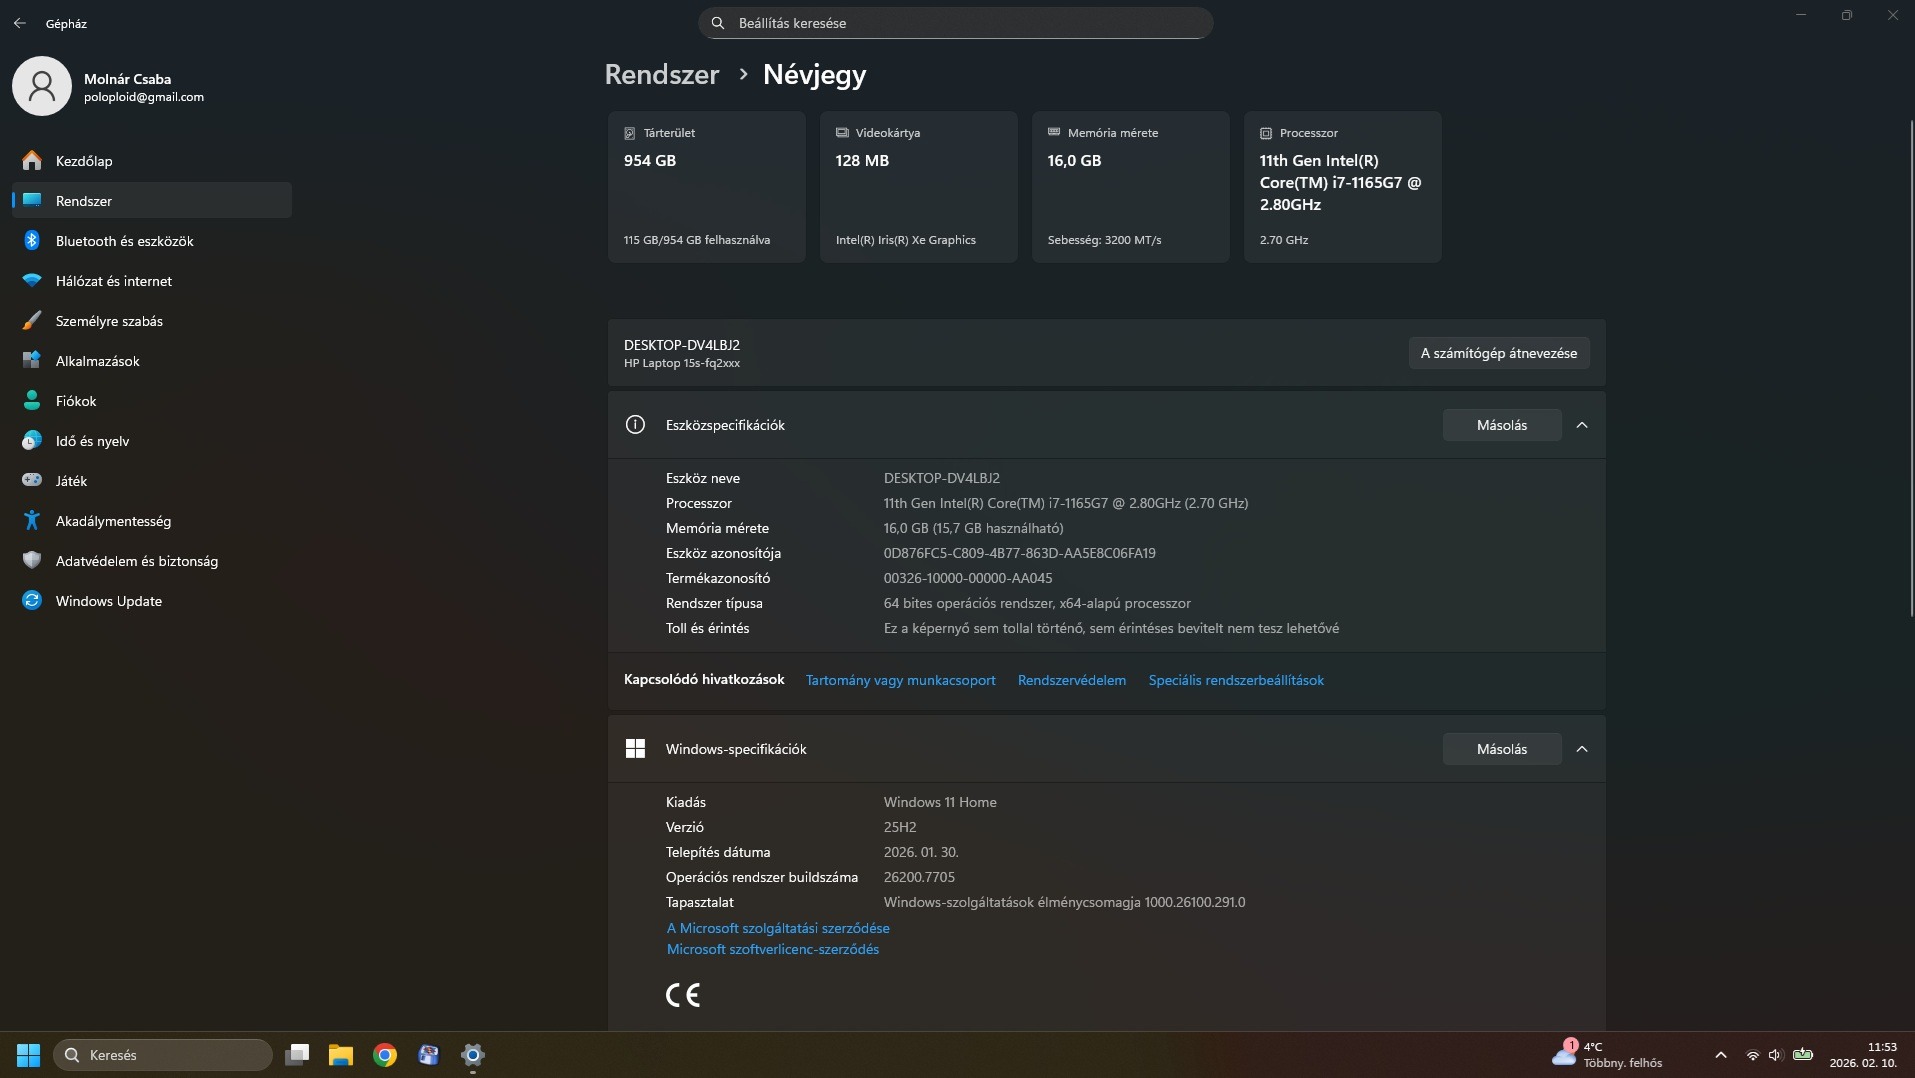Select Rendszer in the sidebar
Image resolution: width=1915 pixels, height=1078 pixels.
[152, 201]
